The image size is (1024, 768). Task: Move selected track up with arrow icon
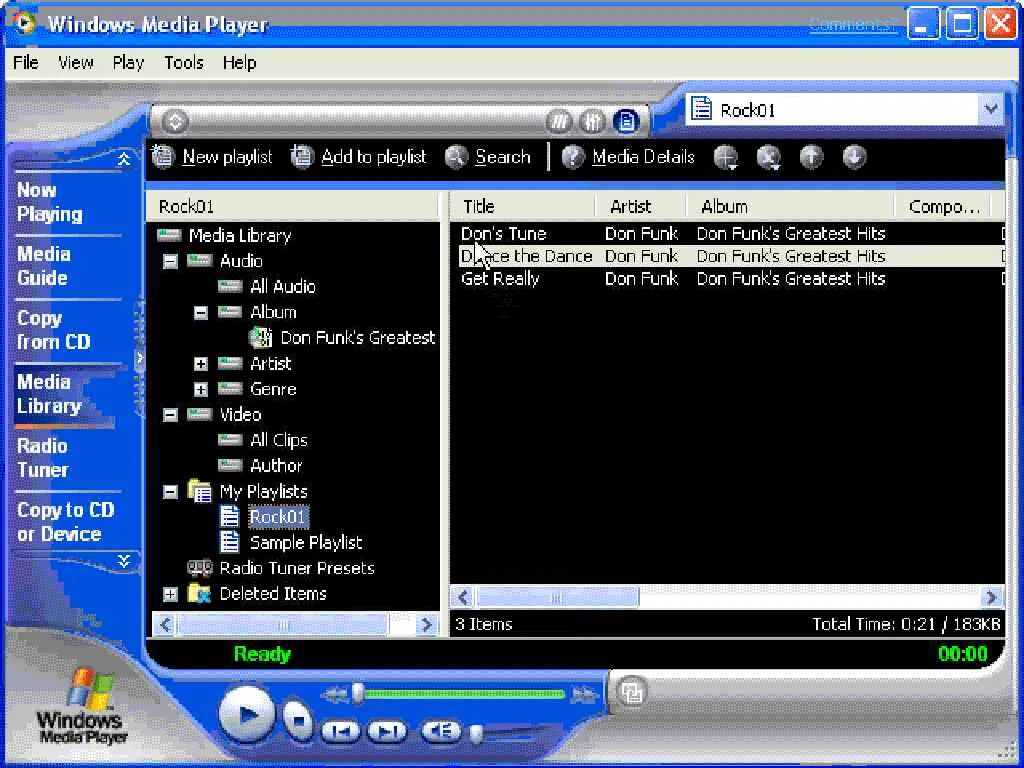pyautogui.click(x=812, y=157)
